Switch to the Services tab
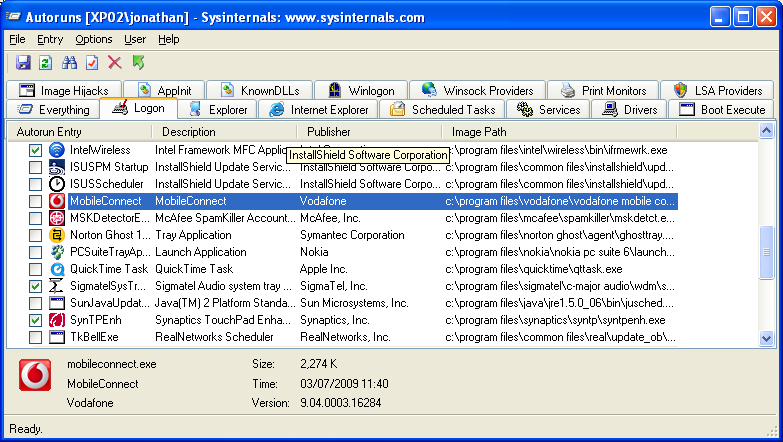The height and width of the screenshot is (442, 783). tap(548, 109)
